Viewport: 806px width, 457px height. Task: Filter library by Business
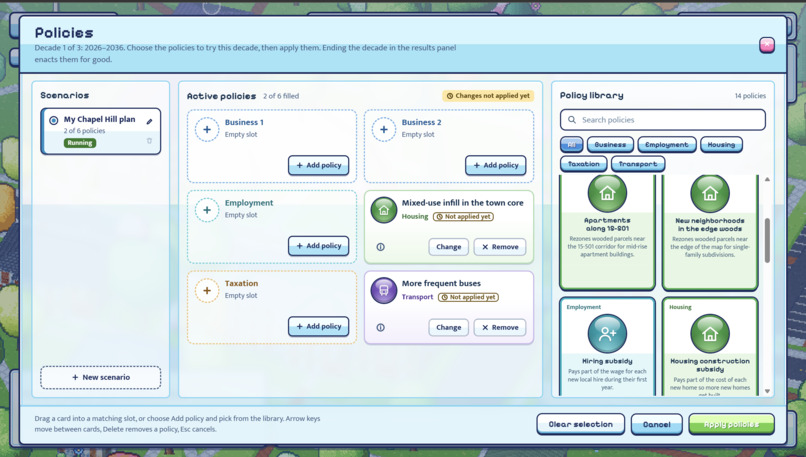click(x=610, y=145)
